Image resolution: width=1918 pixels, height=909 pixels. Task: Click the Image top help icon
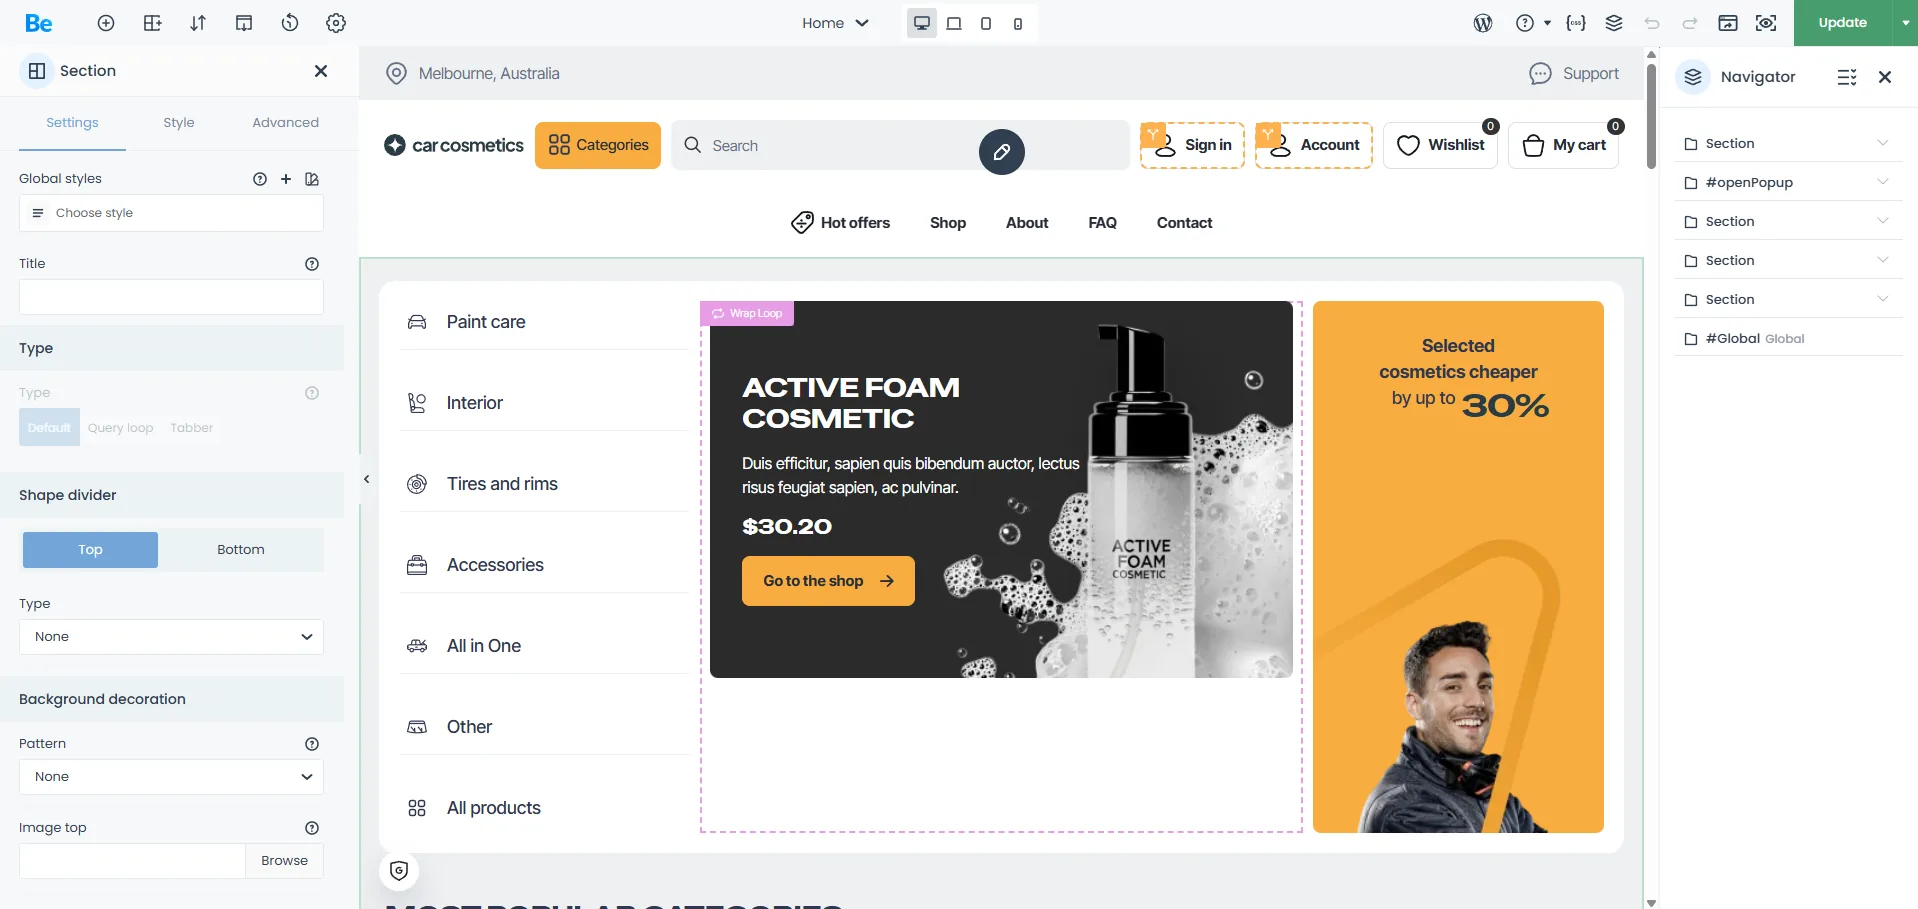pyautogui.click(x=312, y=828)
